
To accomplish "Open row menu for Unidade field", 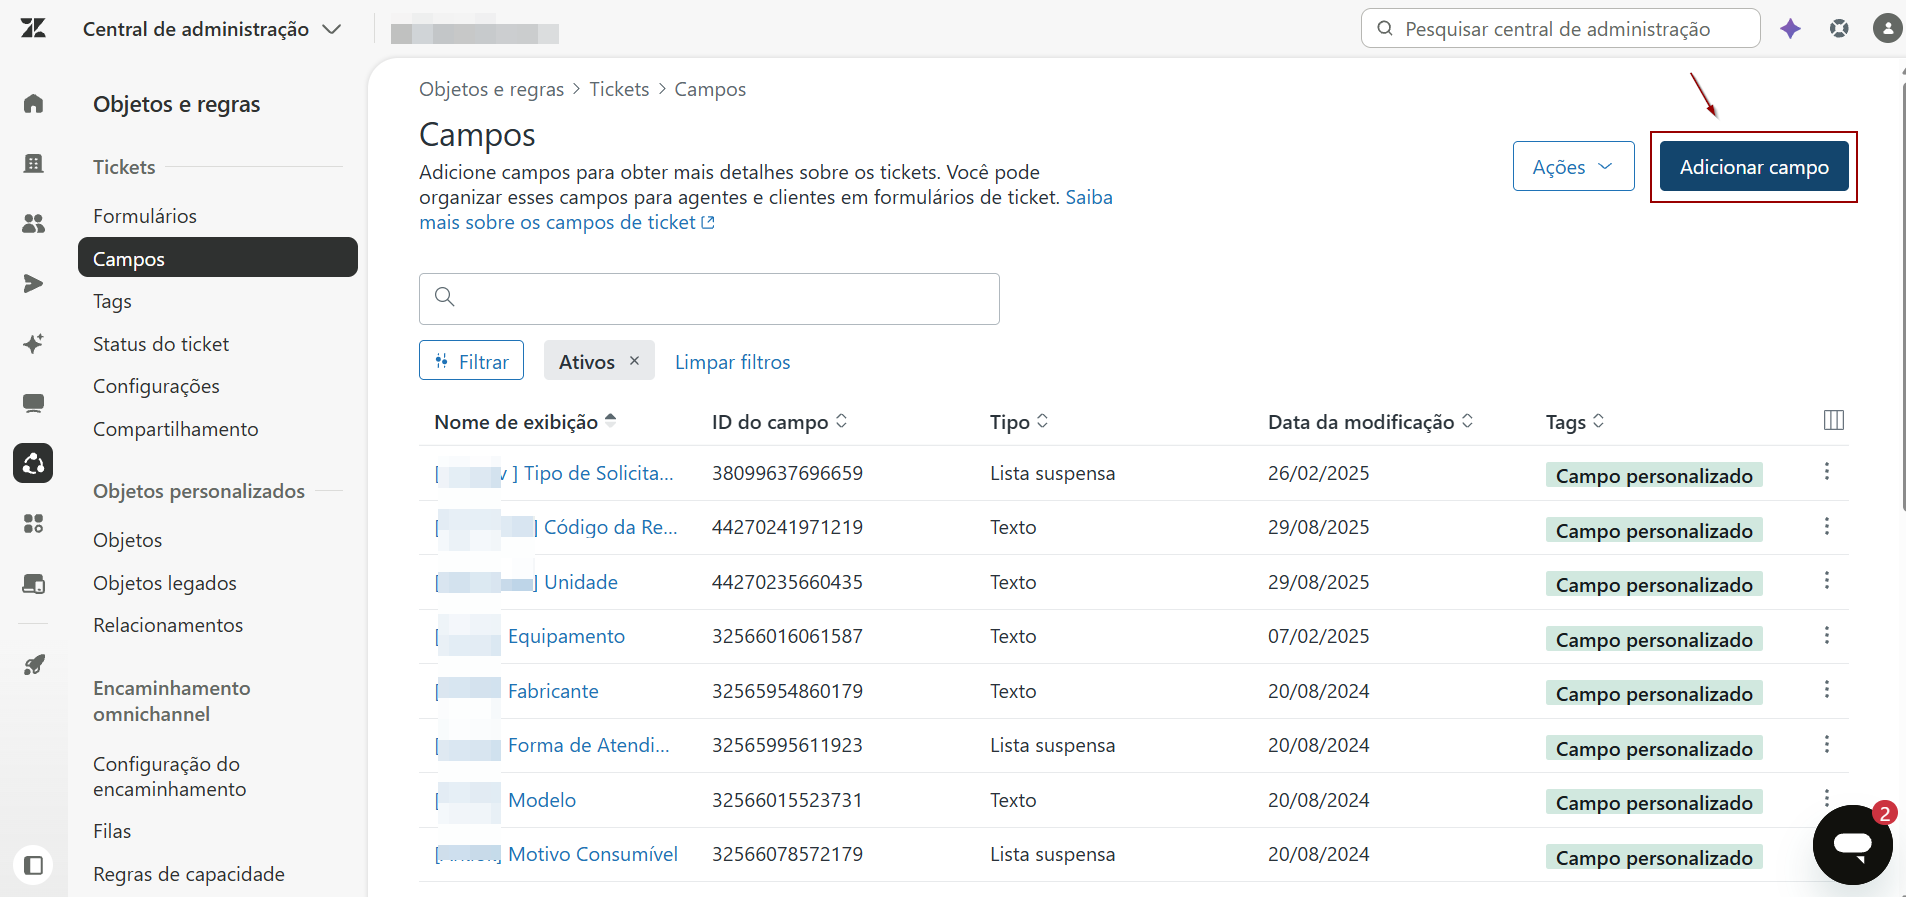I will 1827,581.
